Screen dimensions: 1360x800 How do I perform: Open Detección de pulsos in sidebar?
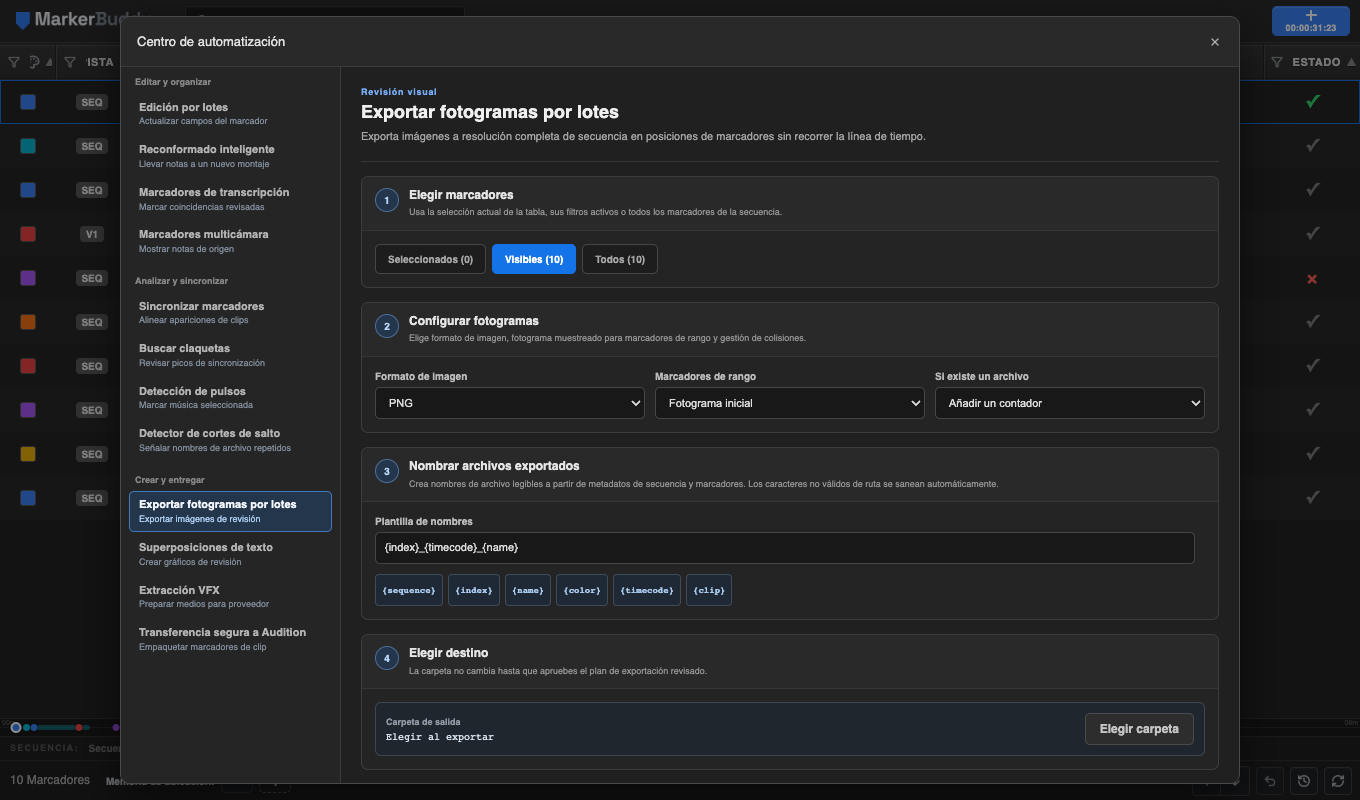tap(230, 398)
